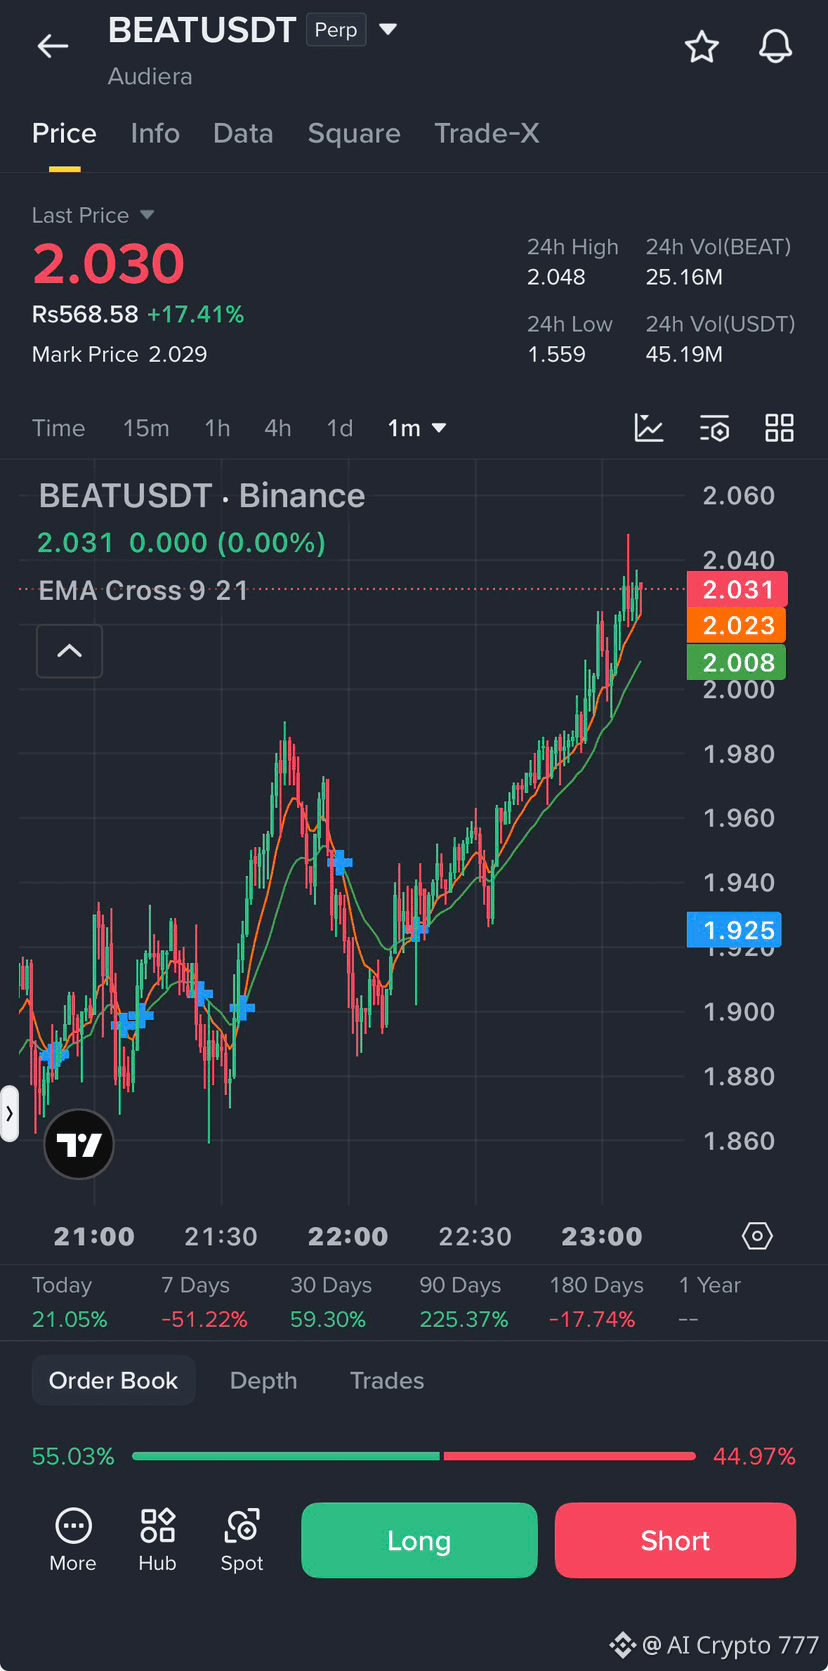828x1671 pixels.
Task: Add BEATUSDT to favorites with star icon
Action: [701, 47]
